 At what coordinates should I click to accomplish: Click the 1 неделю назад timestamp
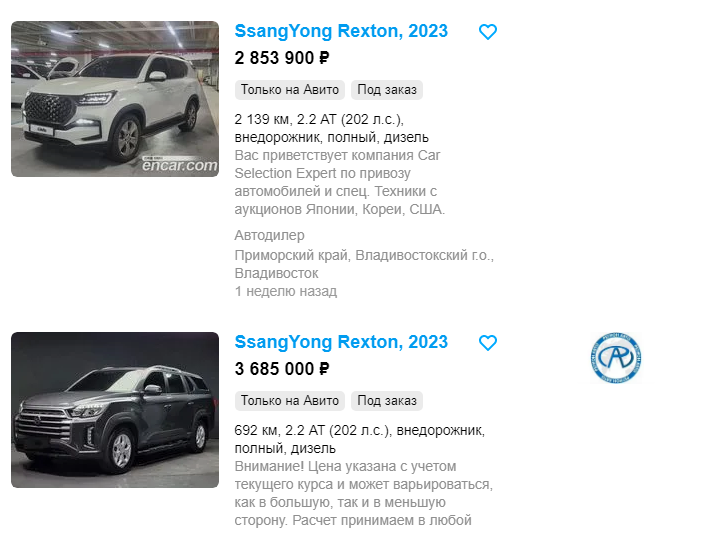click(x=286, y=291)
